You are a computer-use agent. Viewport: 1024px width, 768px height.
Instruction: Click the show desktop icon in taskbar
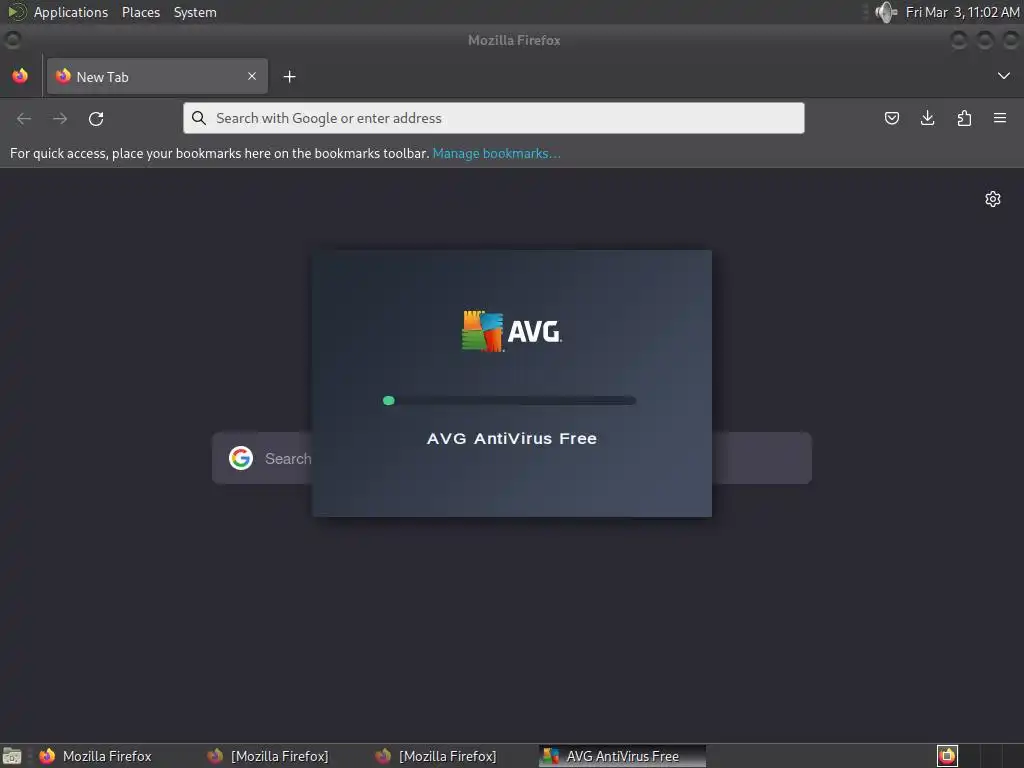pos(12,756)
